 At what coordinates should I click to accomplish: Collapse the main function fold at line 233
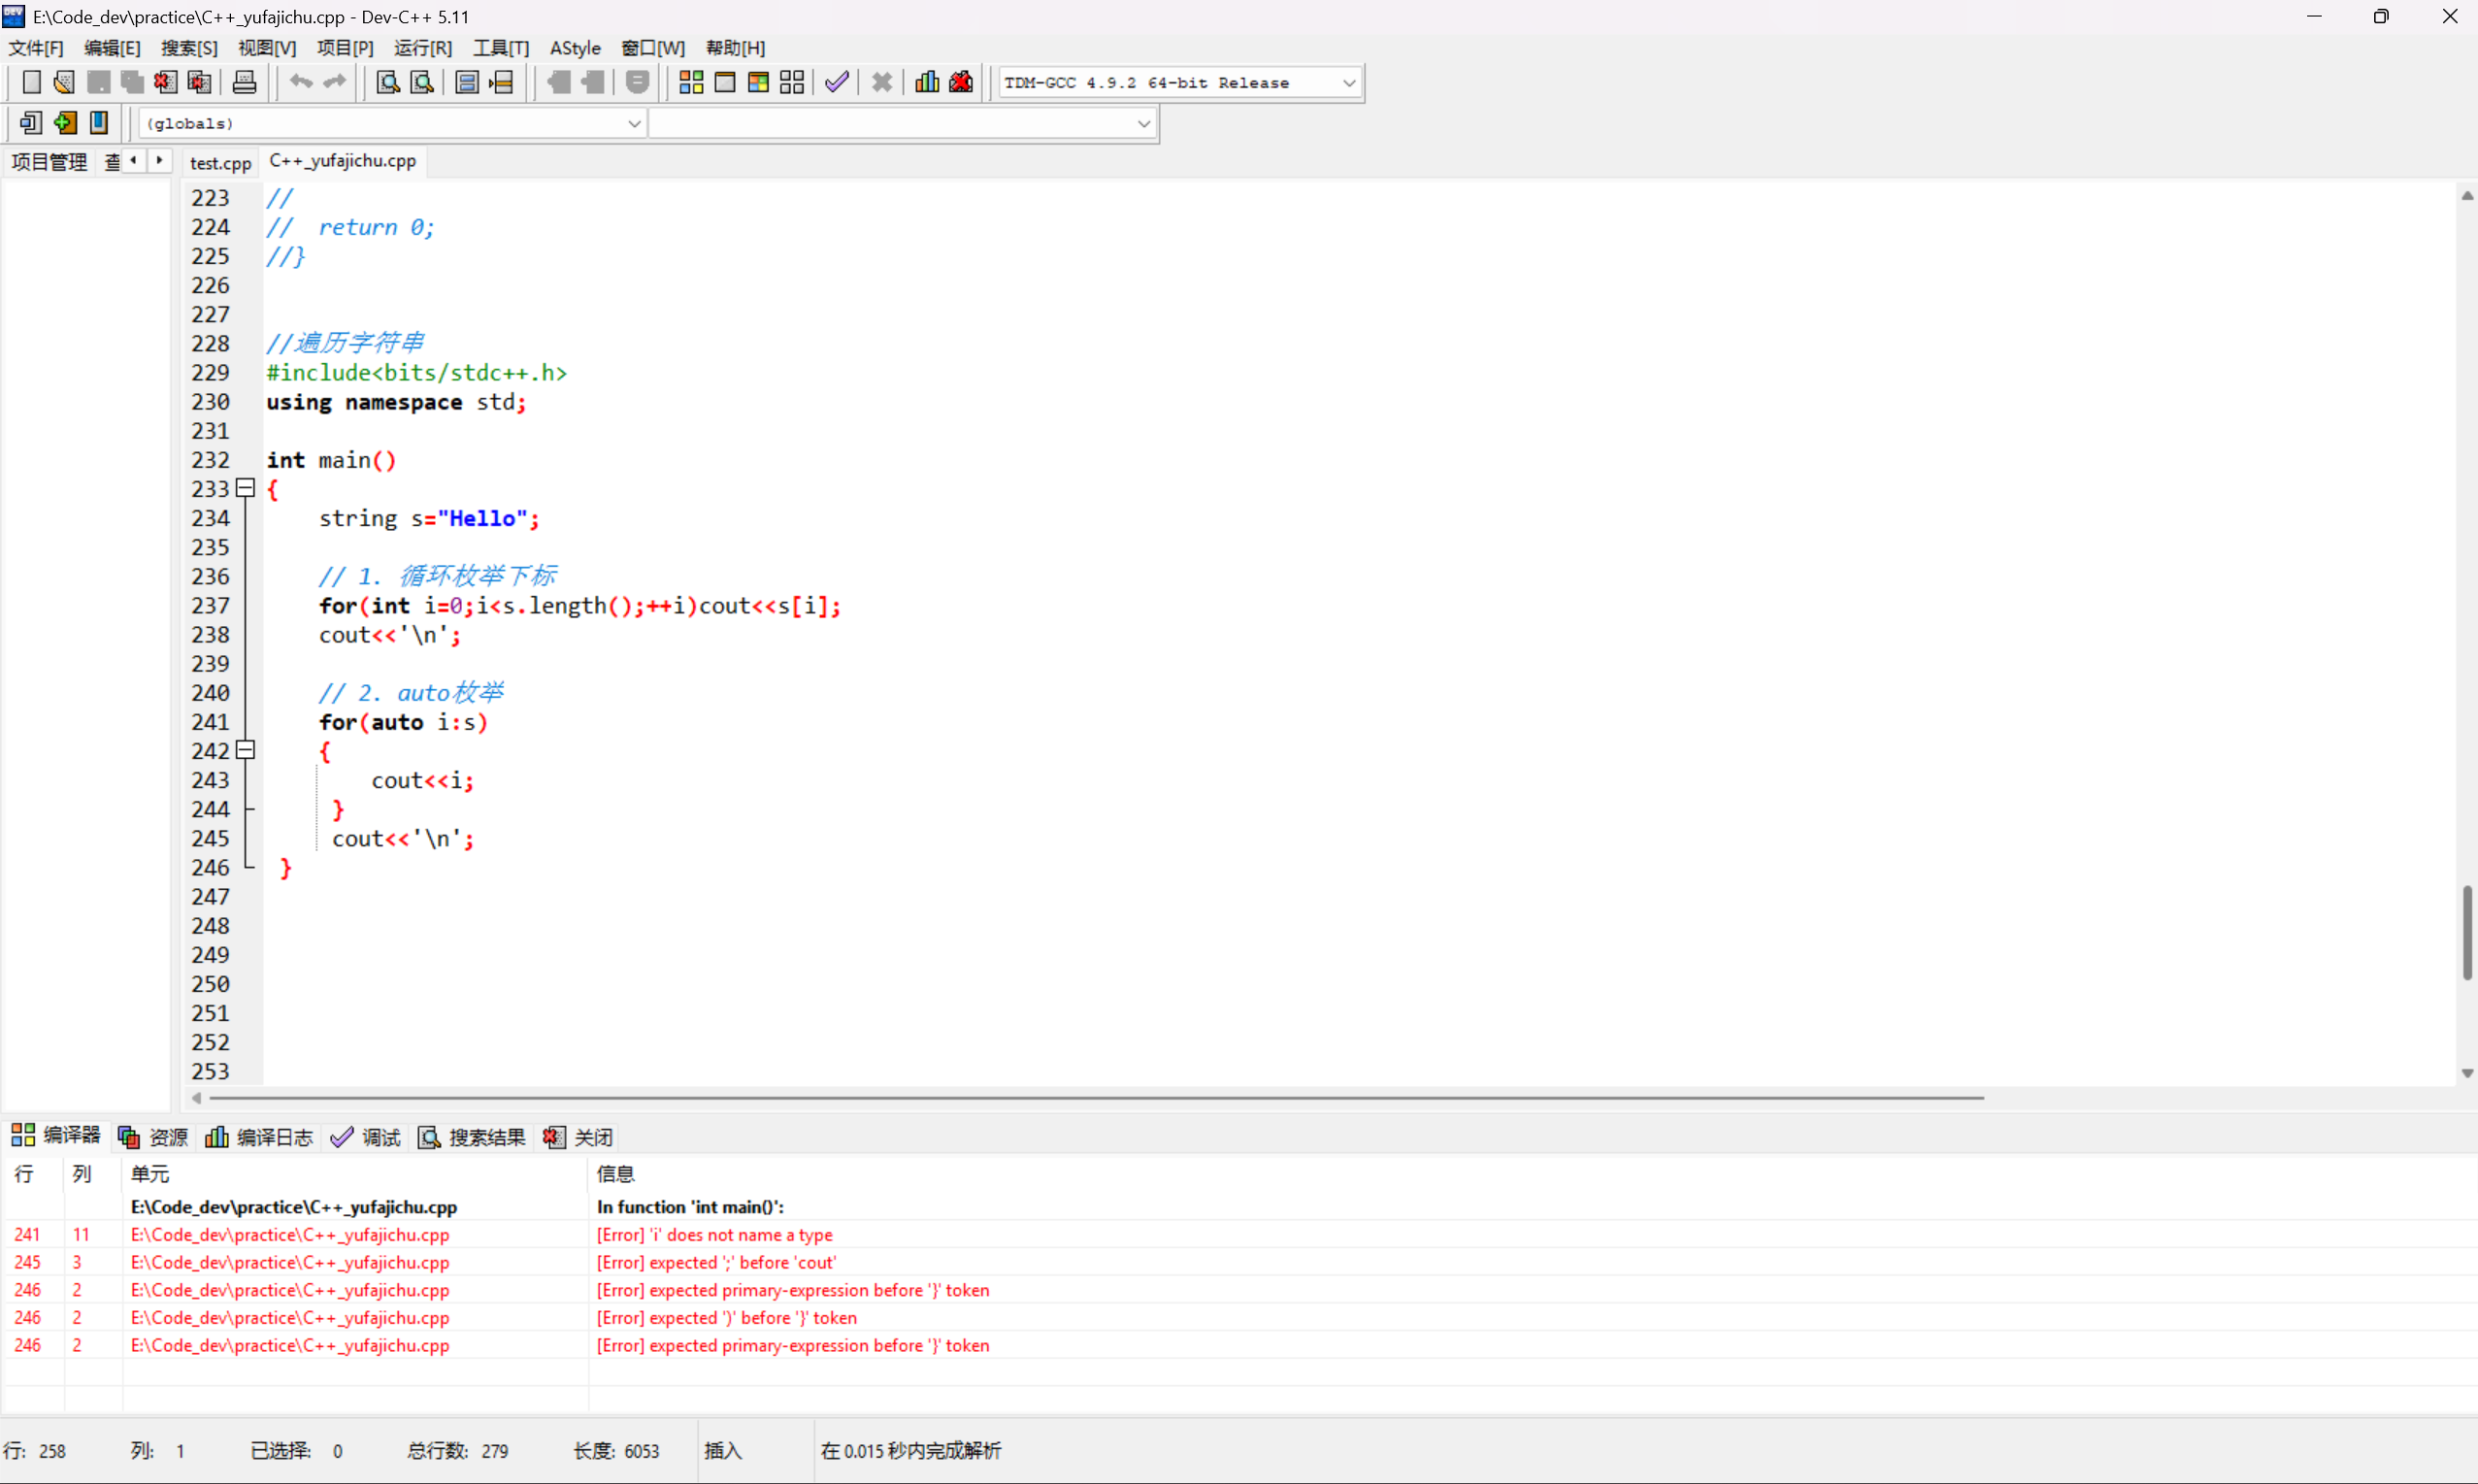pos(245,488)
